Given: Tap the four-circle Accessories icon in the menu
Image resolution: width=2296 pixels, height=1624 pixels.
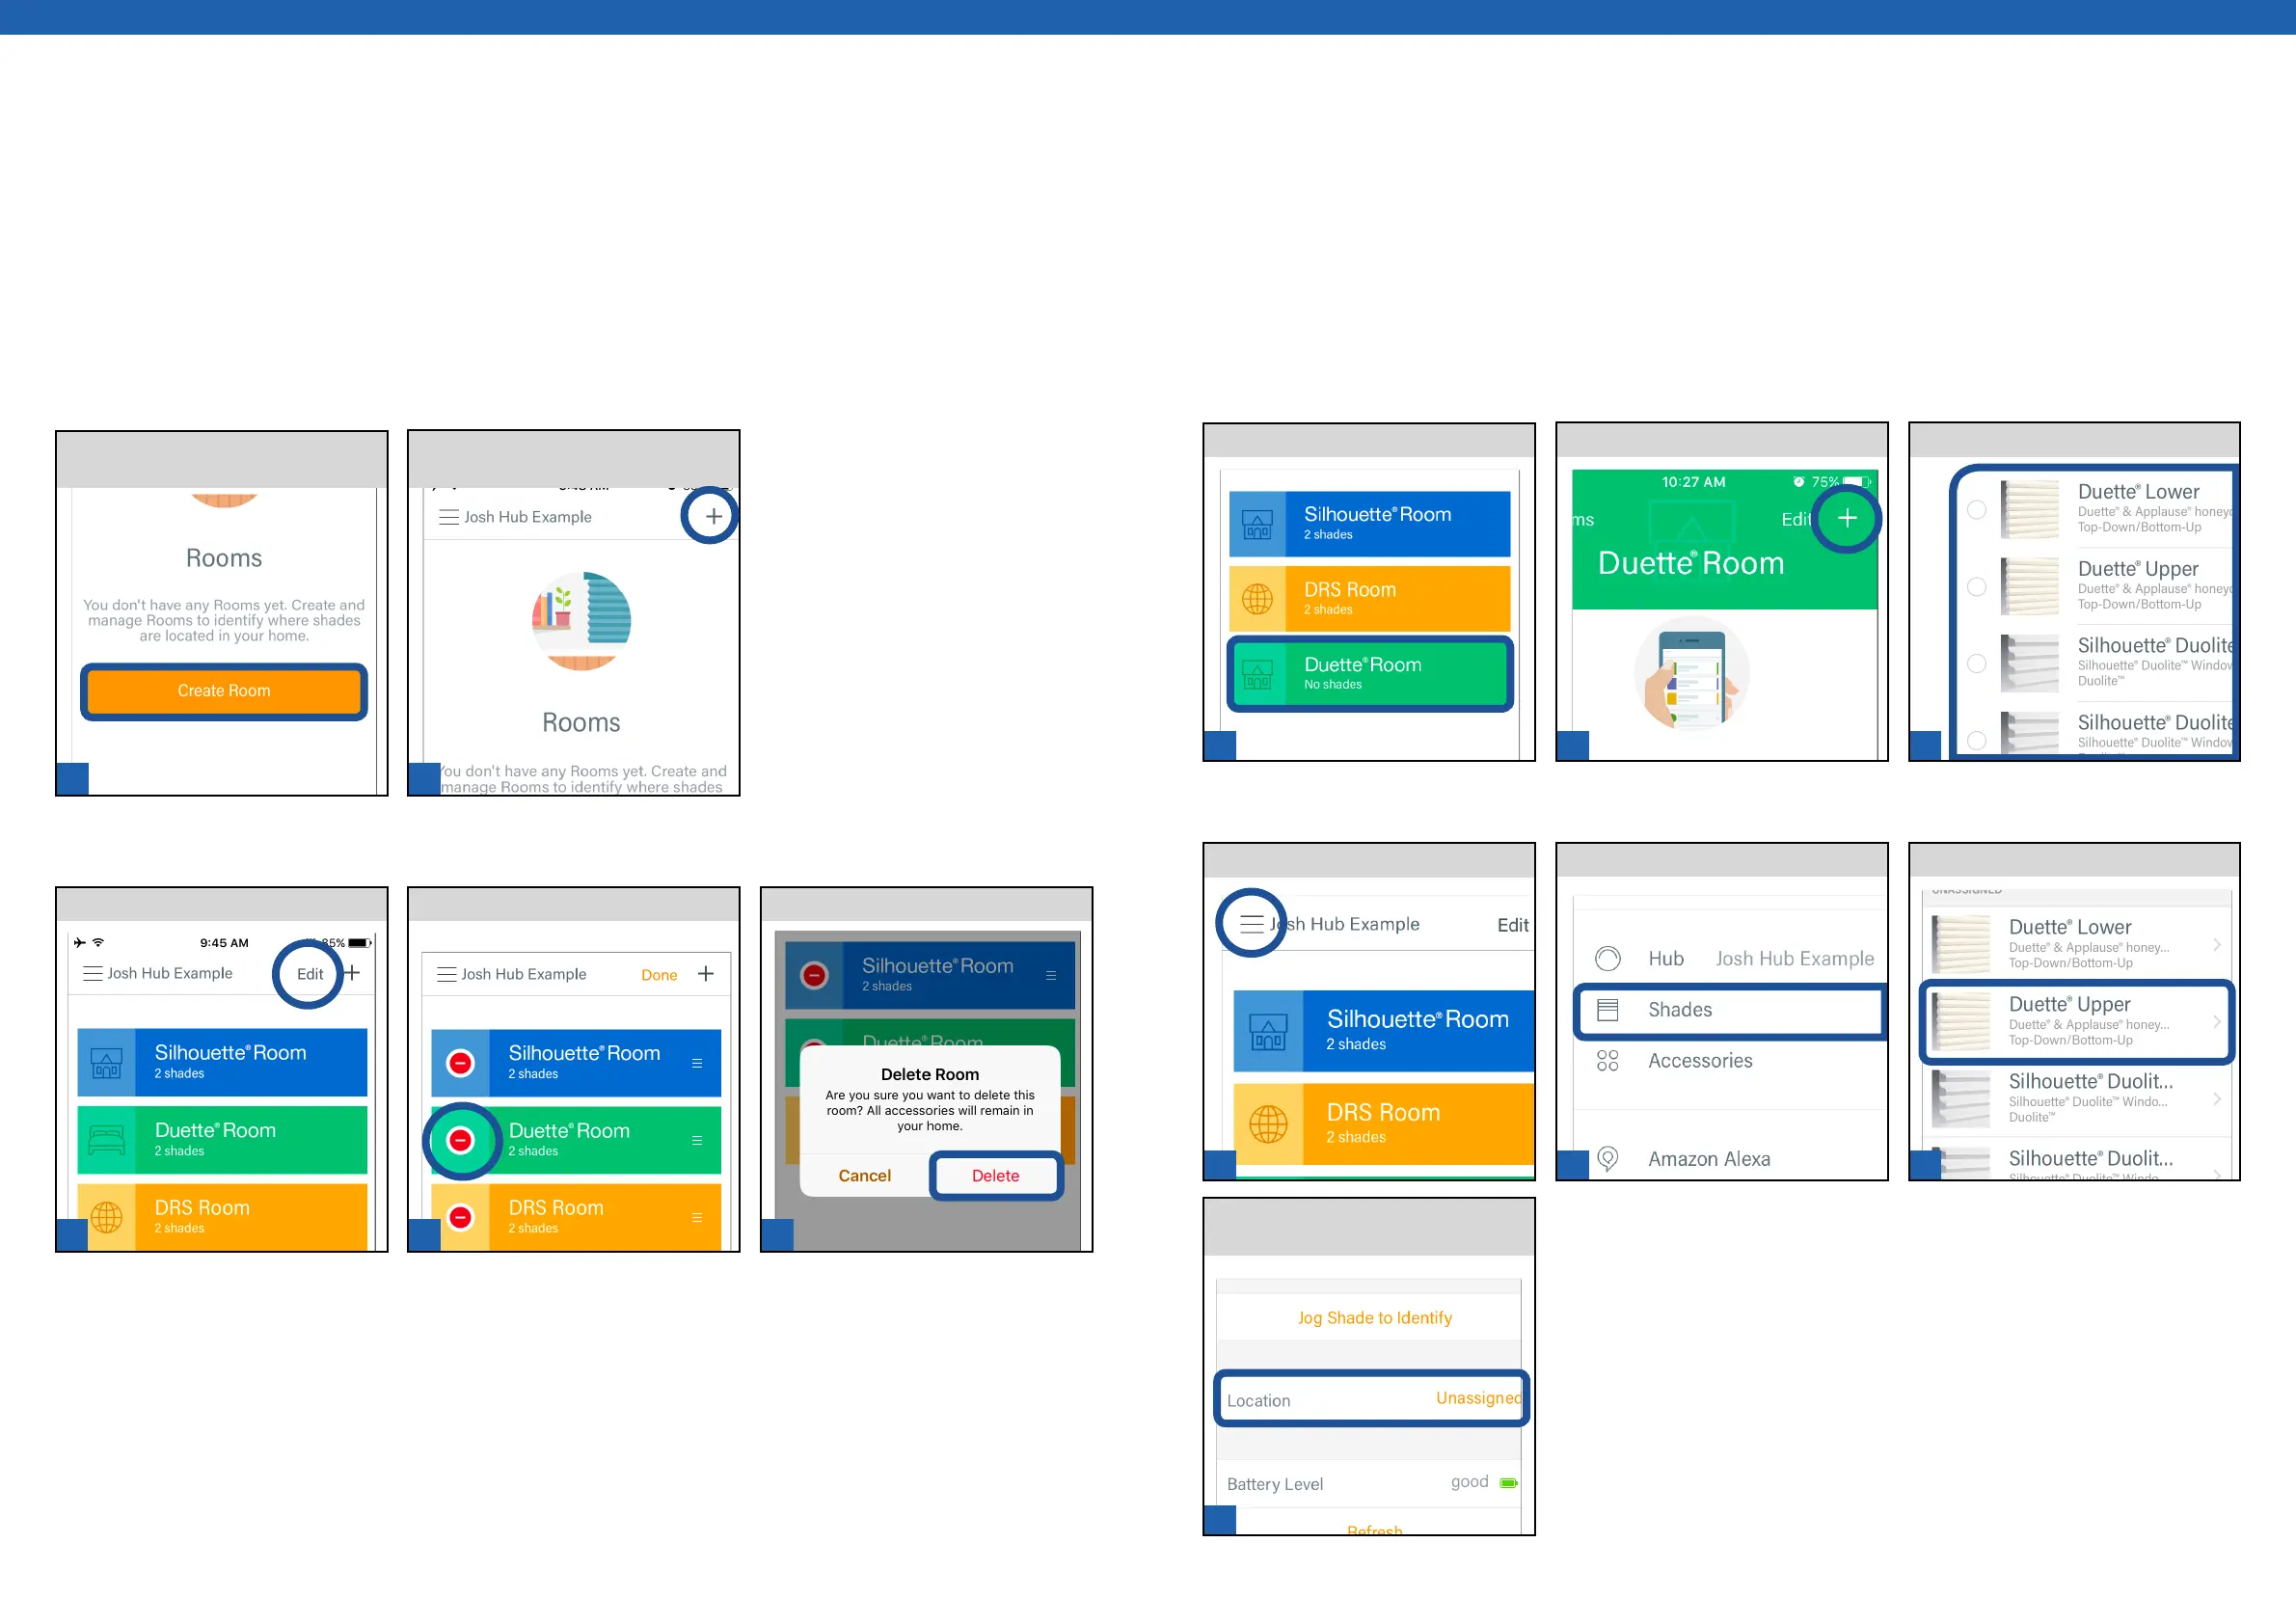Looking at the screenshot, I should (1608, 1061).
